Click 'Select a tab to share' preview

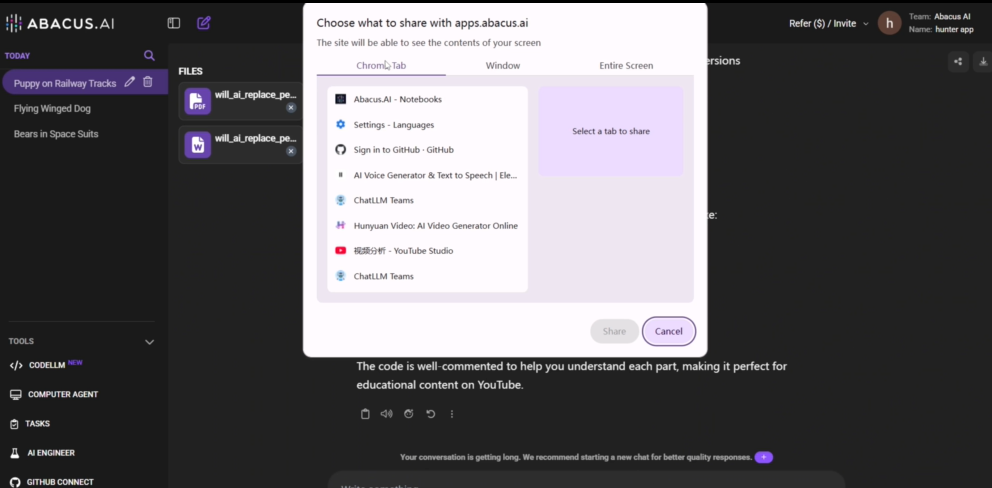tap(611, 131)
